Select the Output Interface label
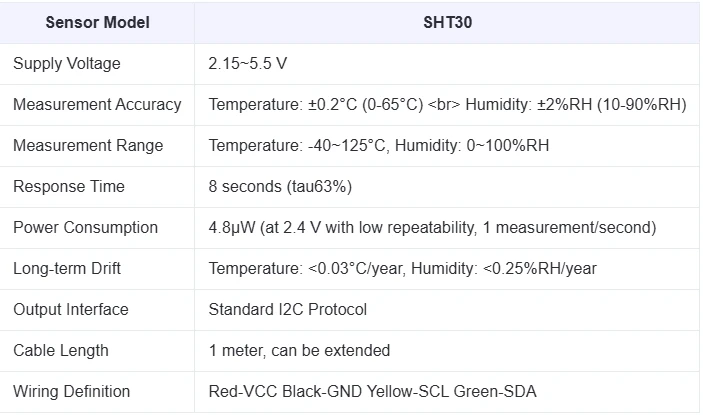 pyautogui.click(x=71, y=310)
